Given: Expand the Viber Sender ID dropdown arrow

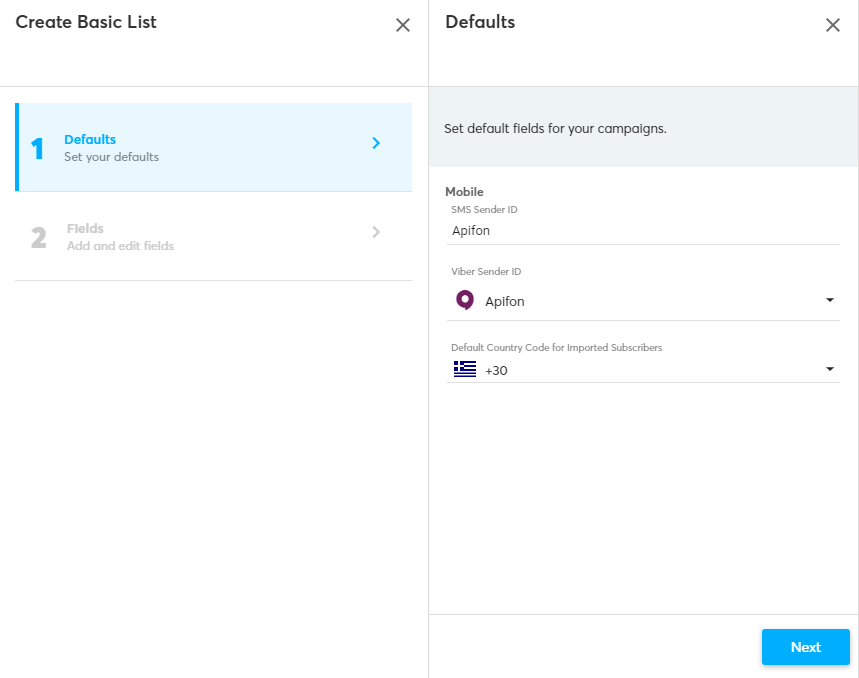Looking at the screenshot, I should coord(829,300).
